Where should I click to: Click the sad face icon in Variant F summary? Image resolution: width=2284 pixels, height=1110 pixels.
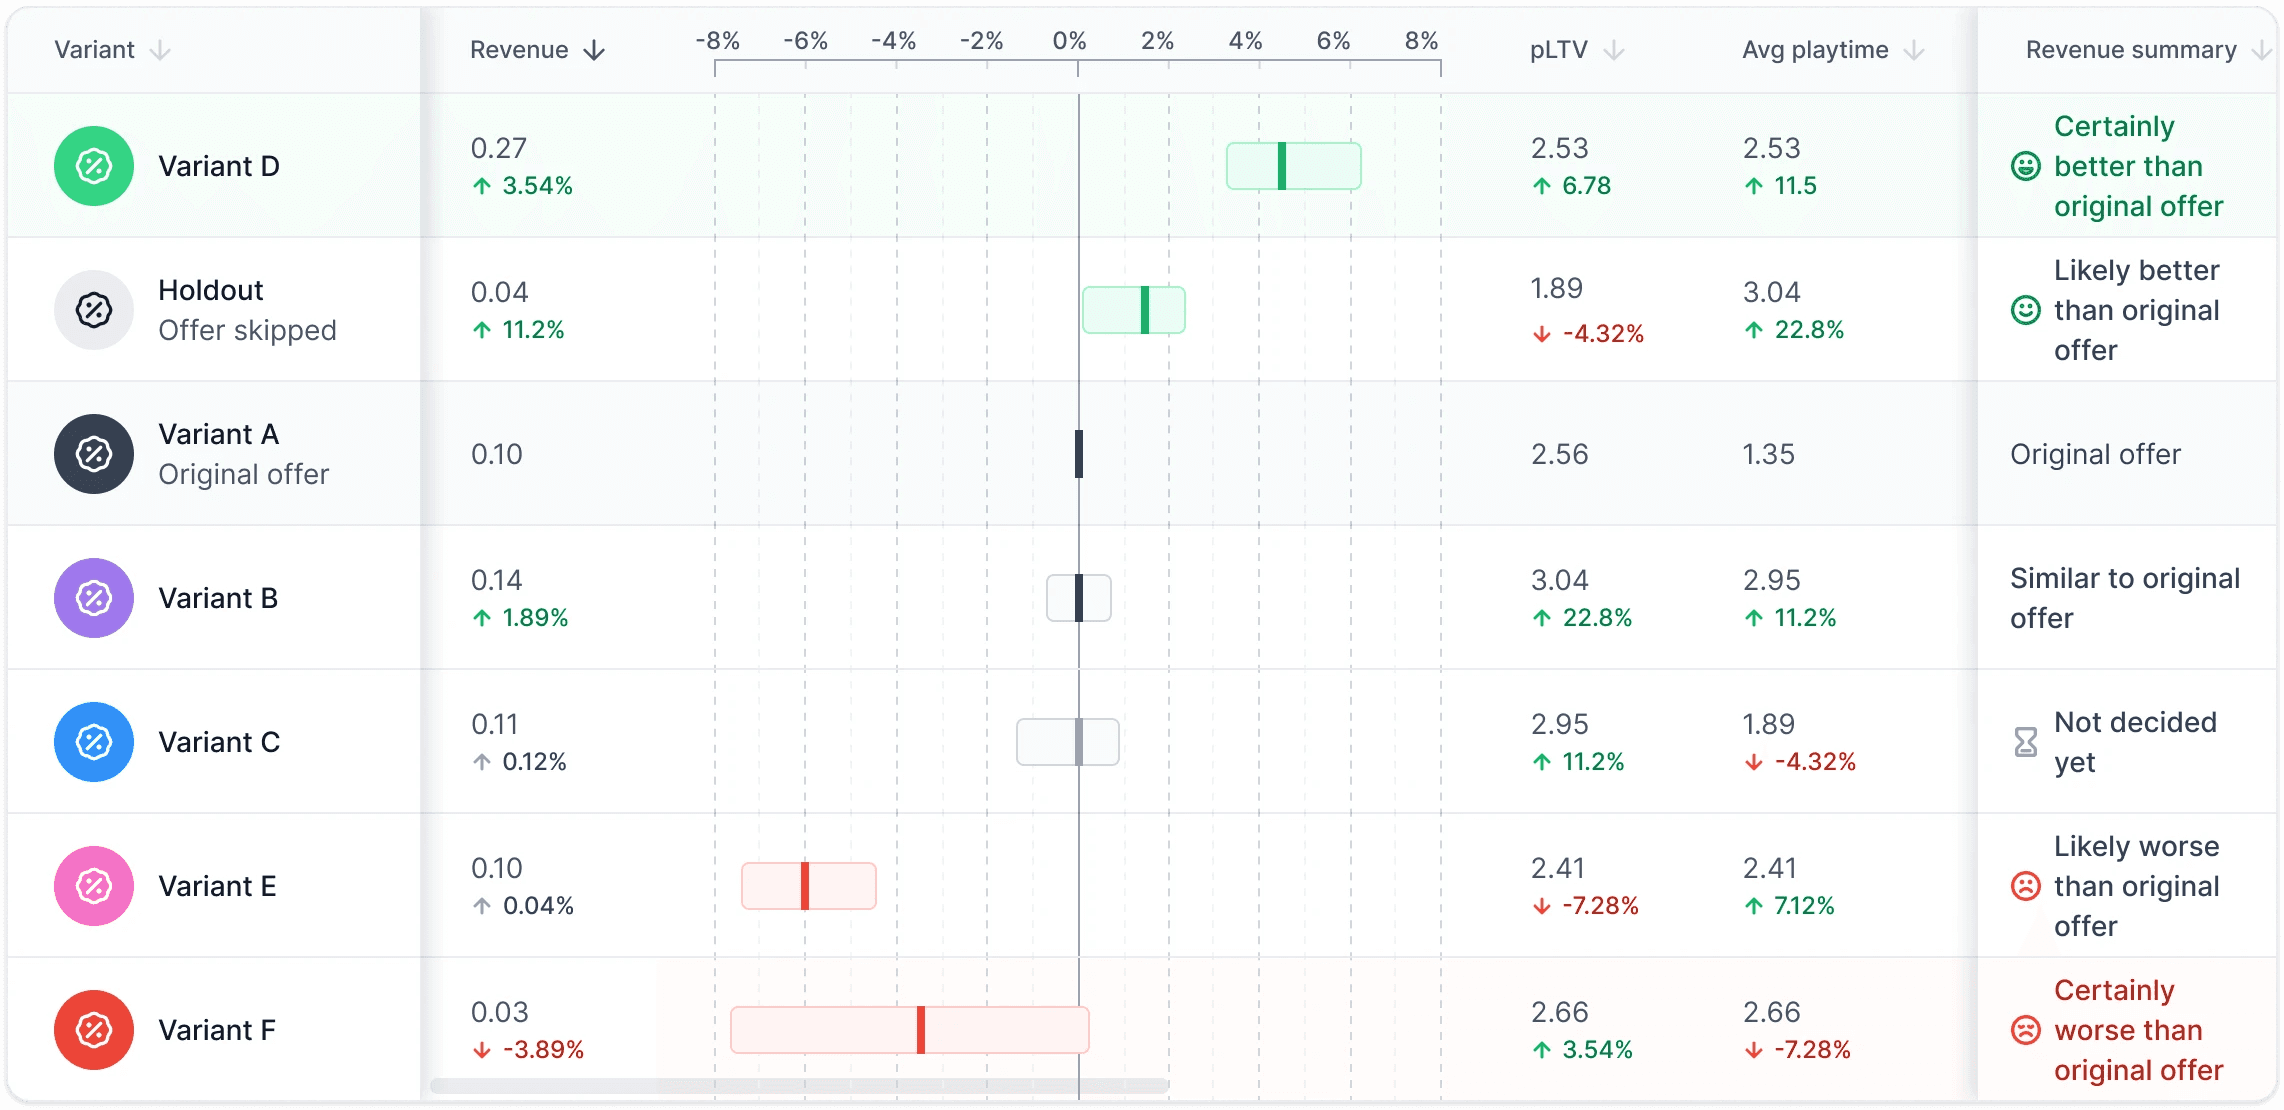click(x=2026, y=1030)
